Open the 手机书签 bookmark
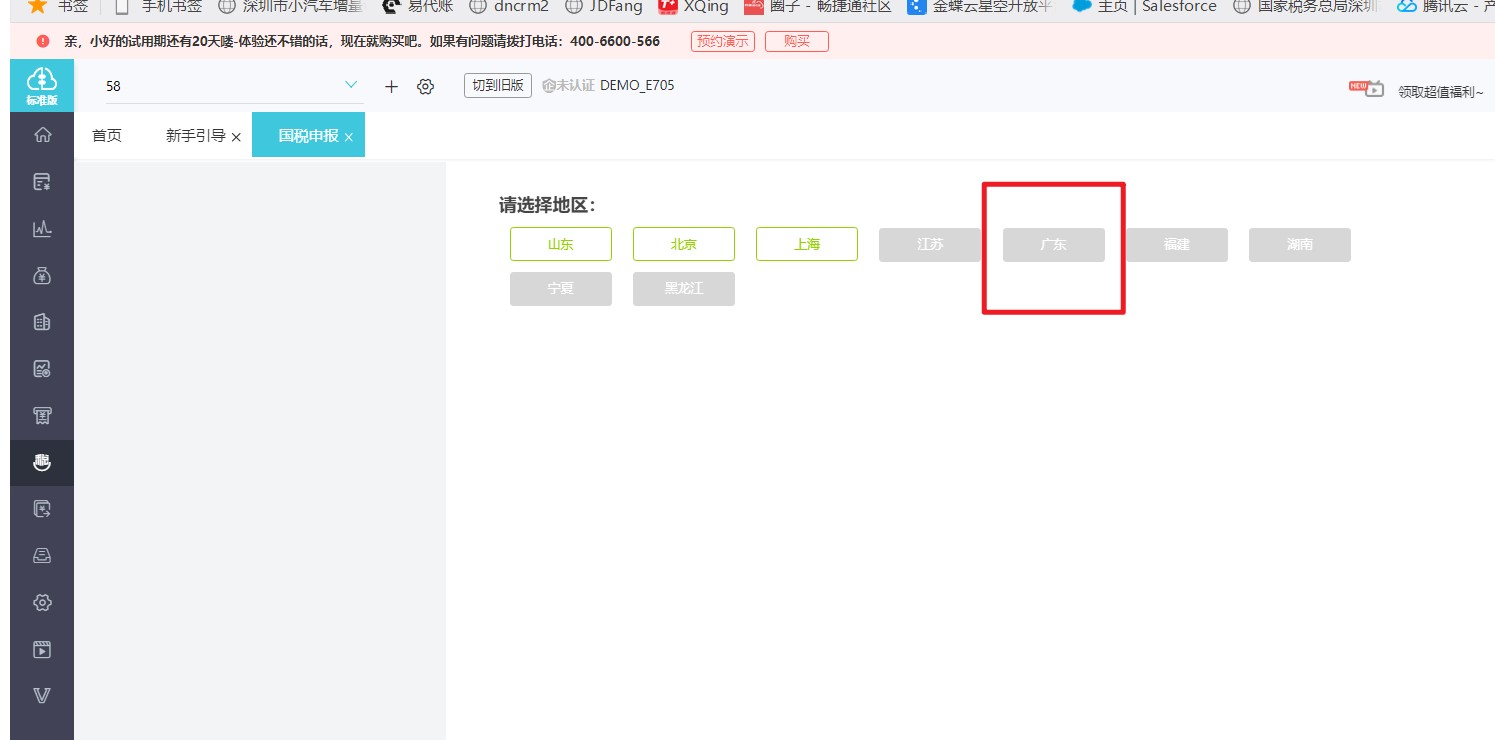 pyautogui.click(x=157, y=6)
